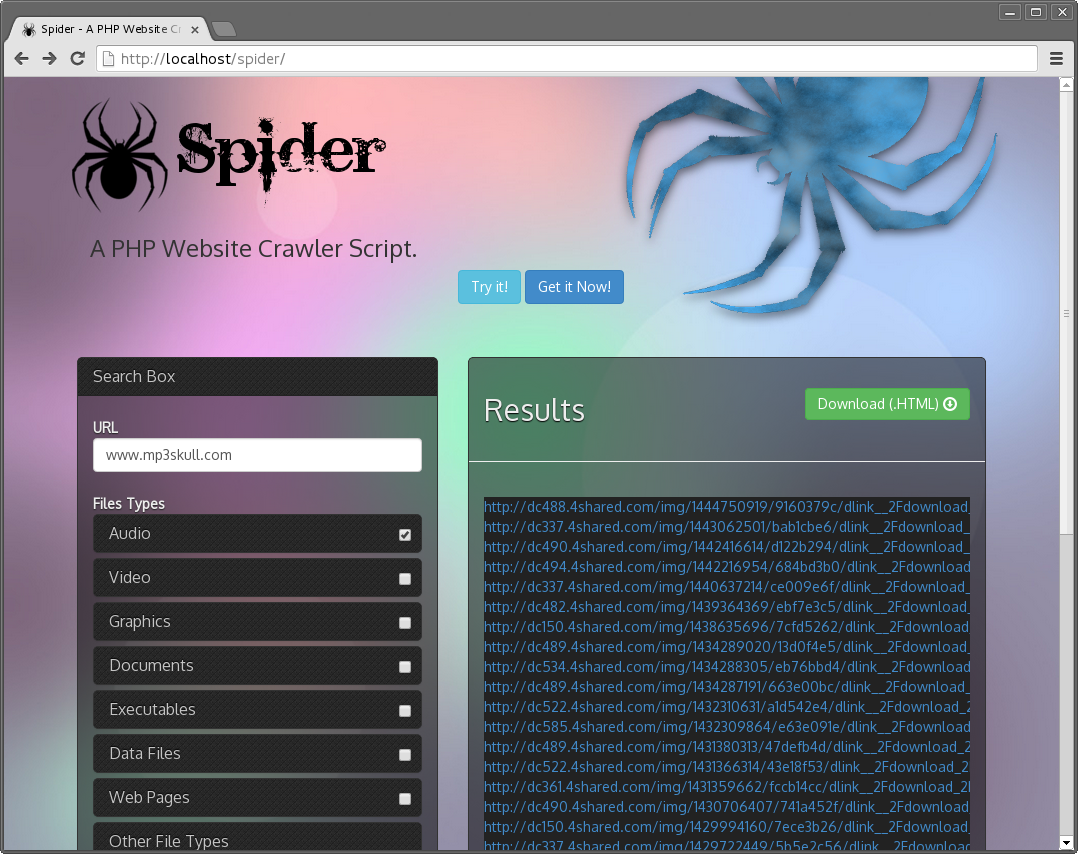1078x854 pixels.
Task: Open the dc488.4shared.com result link
Action: [x=727, y=507]
